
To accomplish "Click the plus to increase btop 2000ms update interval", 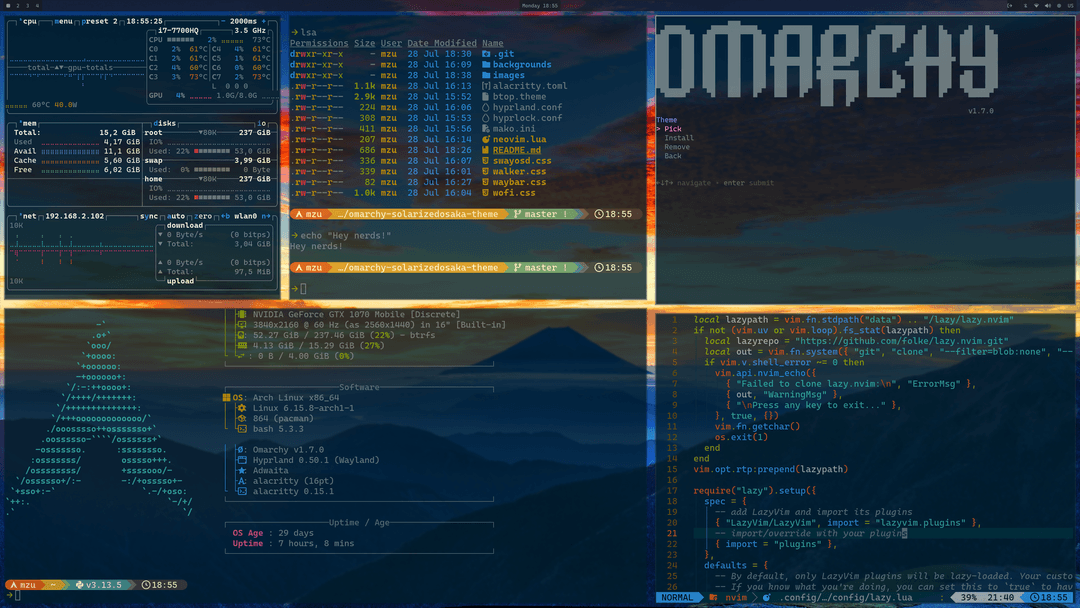I will 264,19.
